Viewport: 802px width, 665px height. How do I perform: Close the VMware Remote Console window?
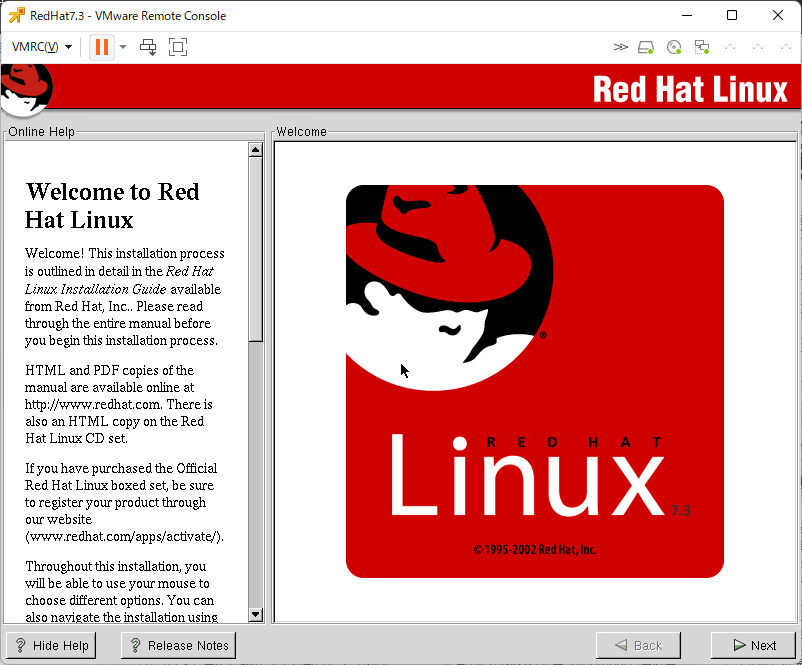pyautogui.click(x=778, y=15)
